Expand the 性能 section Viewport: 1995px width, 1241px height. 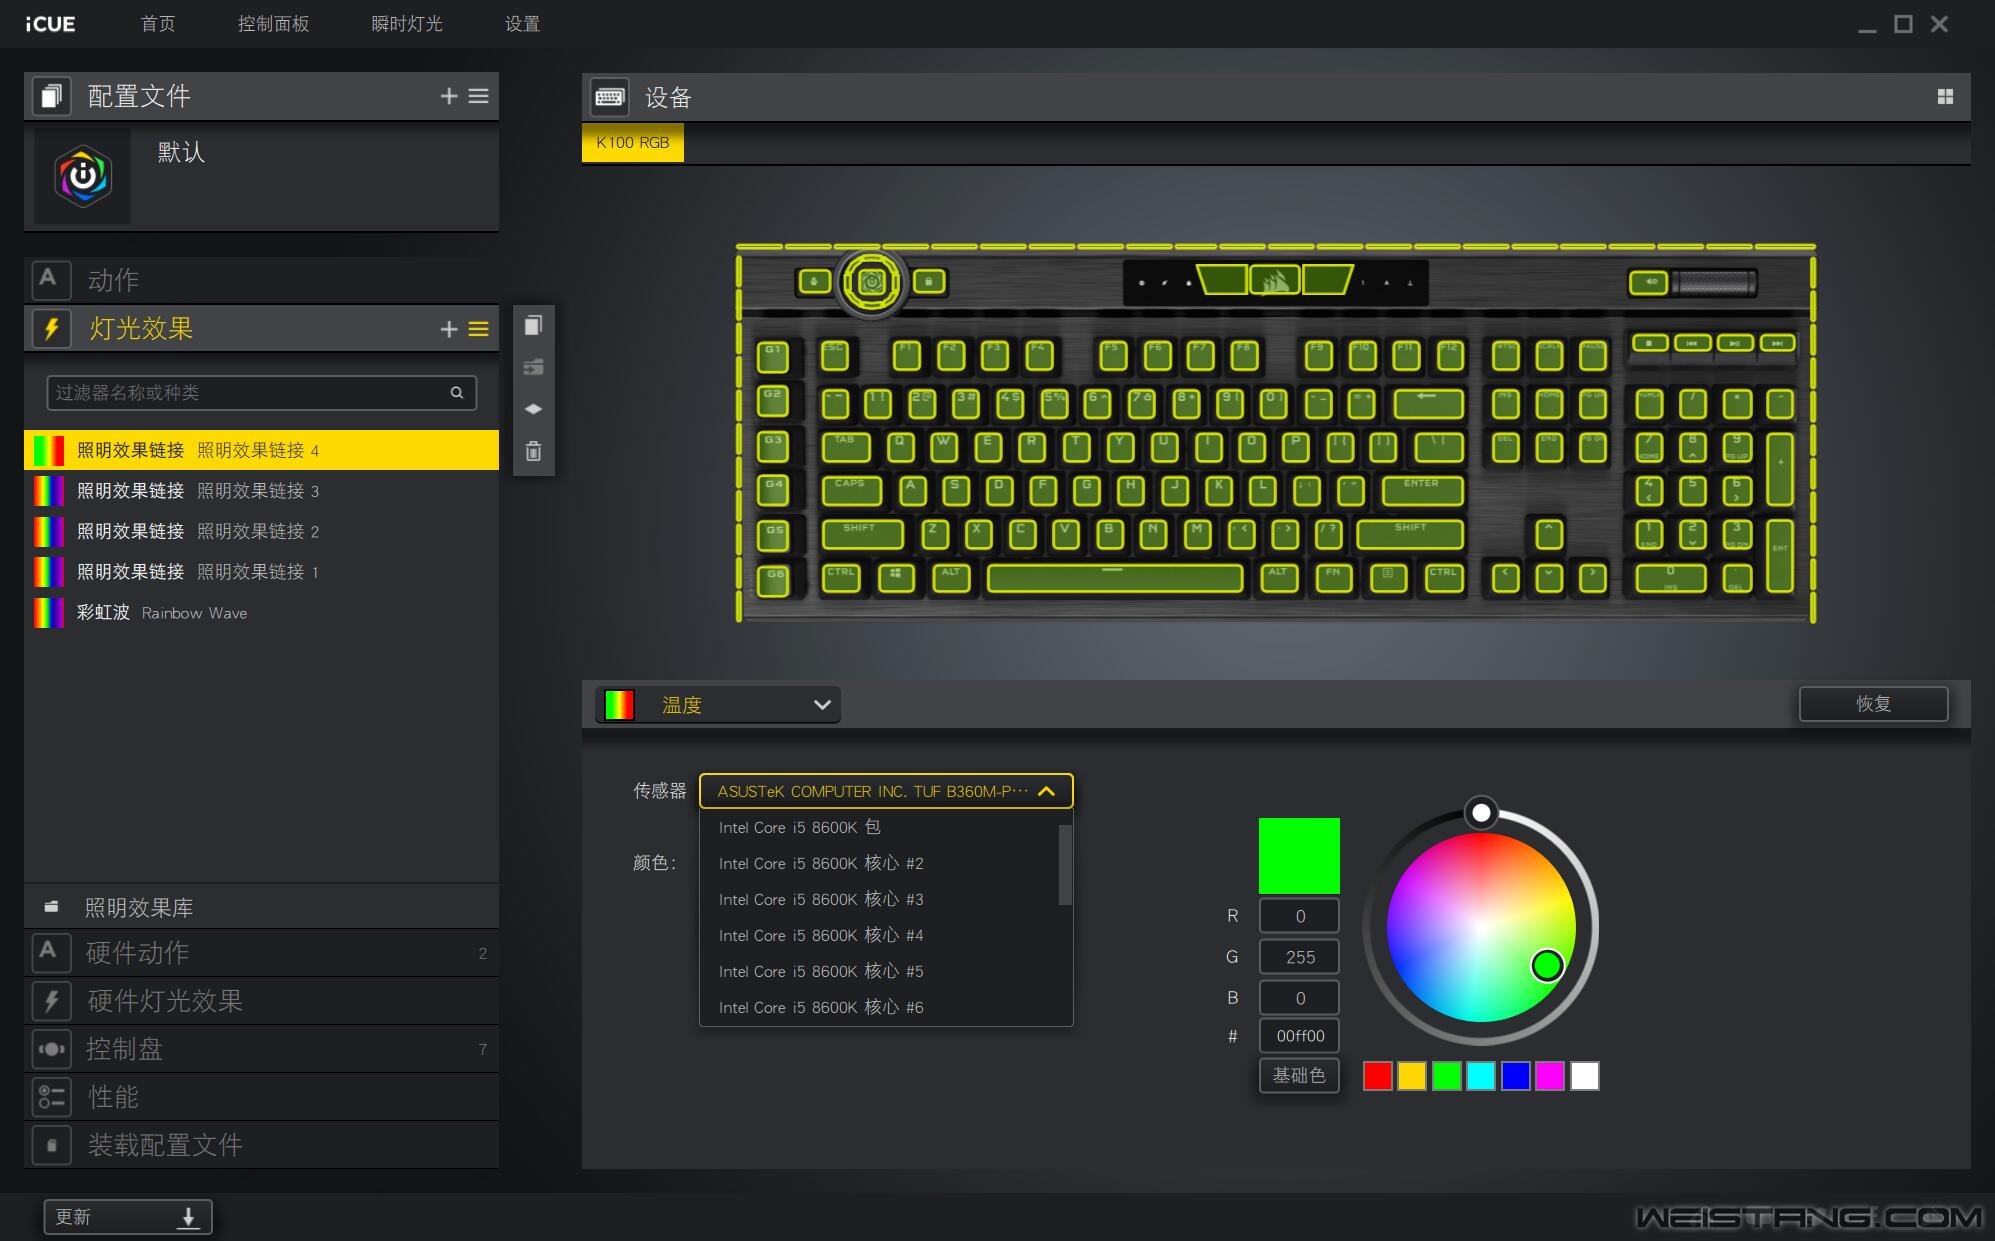click(262, 1097)
